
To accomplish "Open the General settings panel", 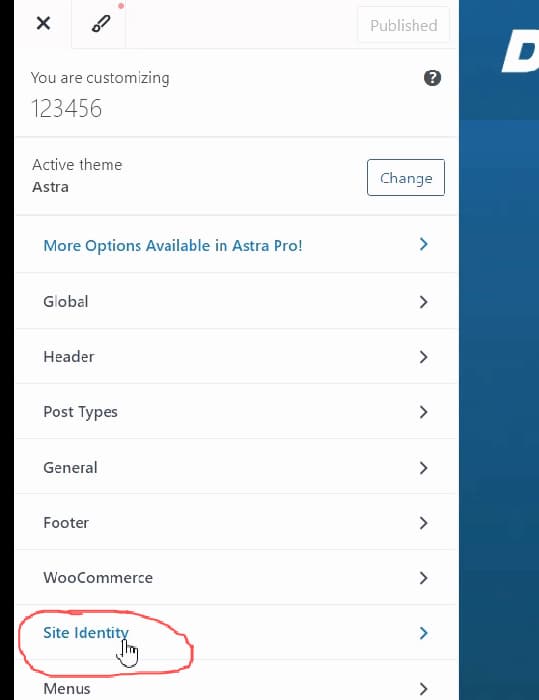I will (237, 467).
